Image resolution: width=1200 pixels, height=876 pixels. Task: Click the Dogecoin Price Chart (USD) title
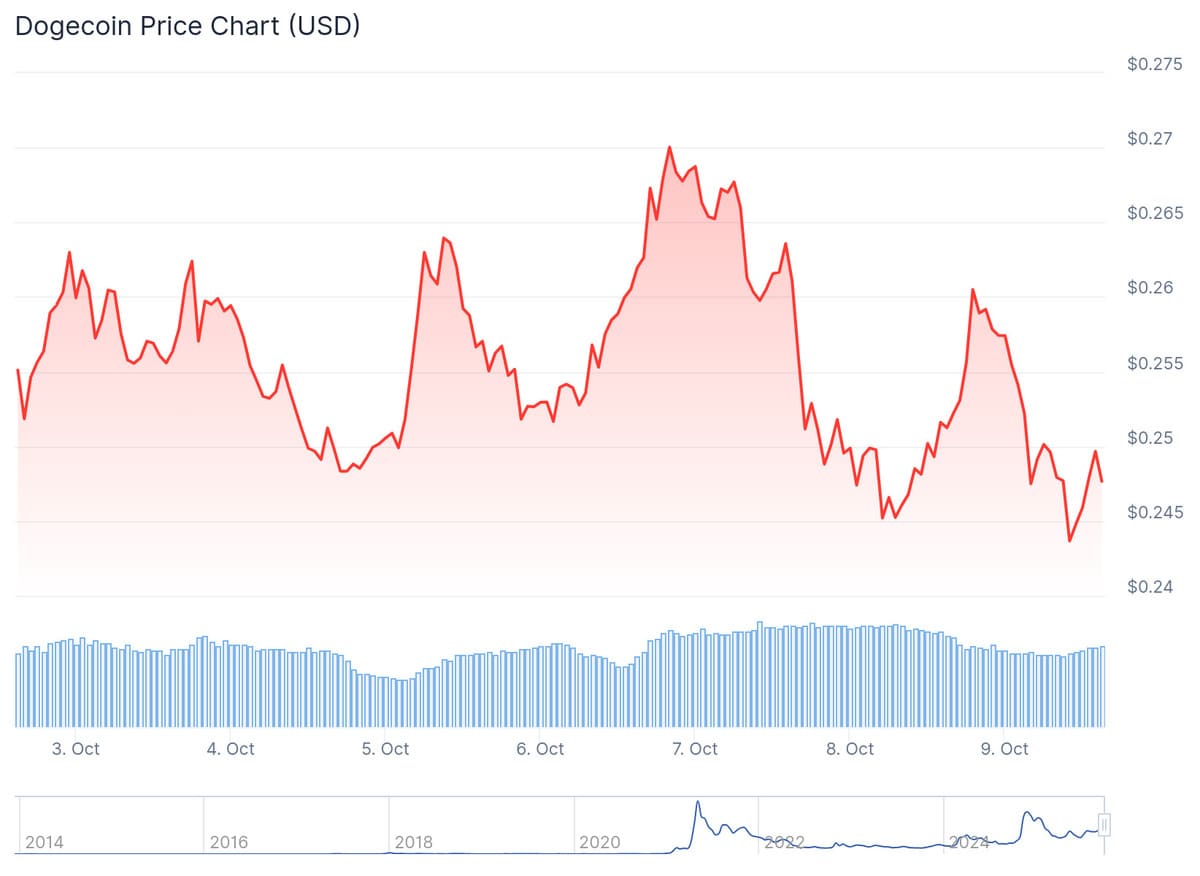(x=187, y=27)
